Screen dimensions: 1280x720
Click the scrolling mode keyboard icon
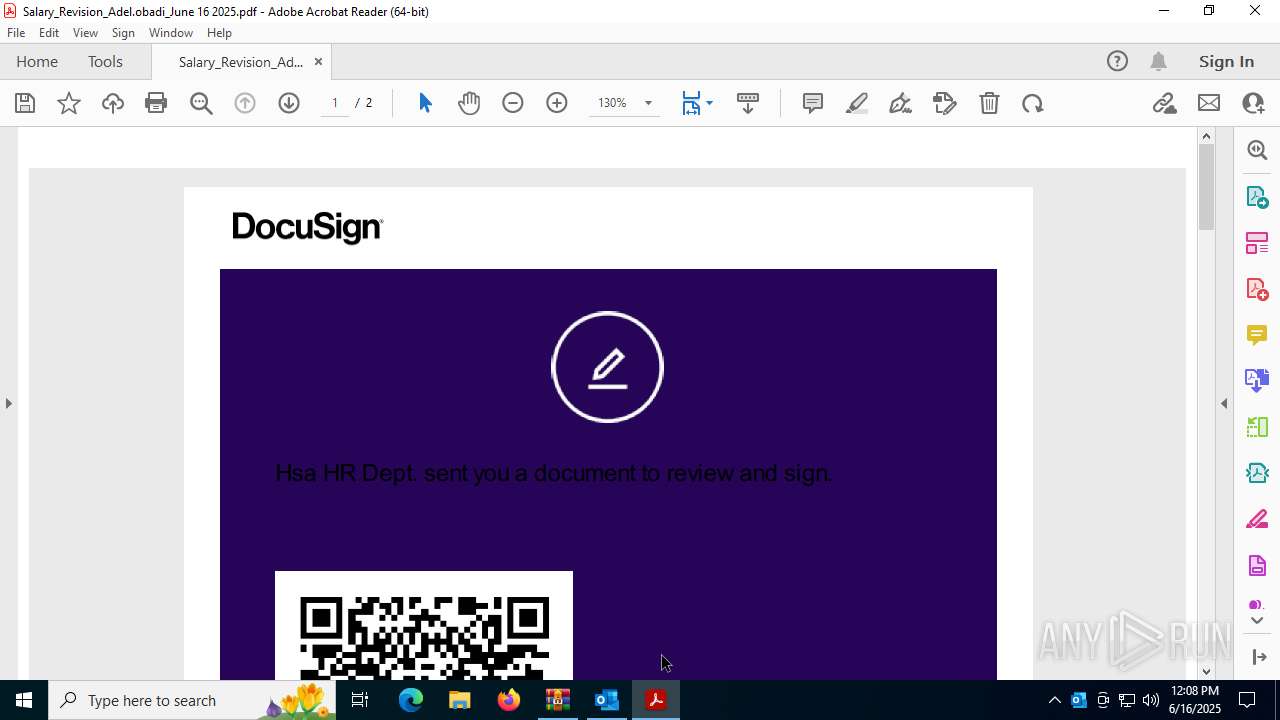[x=748, y=103]
